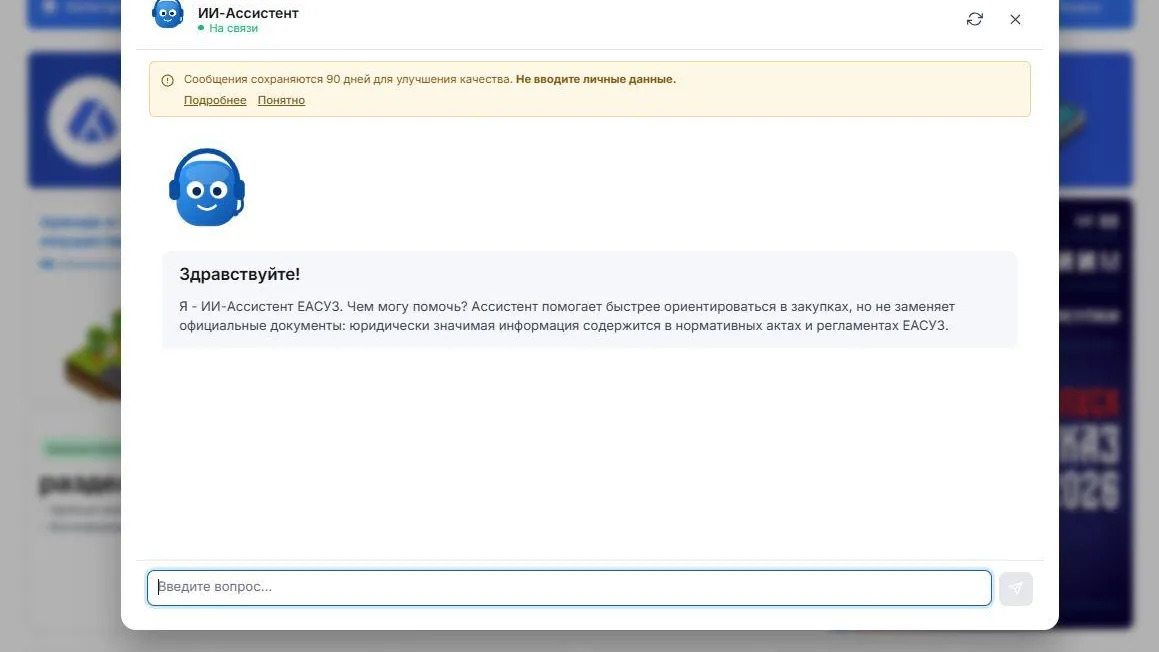The image size is (1159, 652).
Task: Click the dark promotional banner on right
Action: [x=1095, y=414]
